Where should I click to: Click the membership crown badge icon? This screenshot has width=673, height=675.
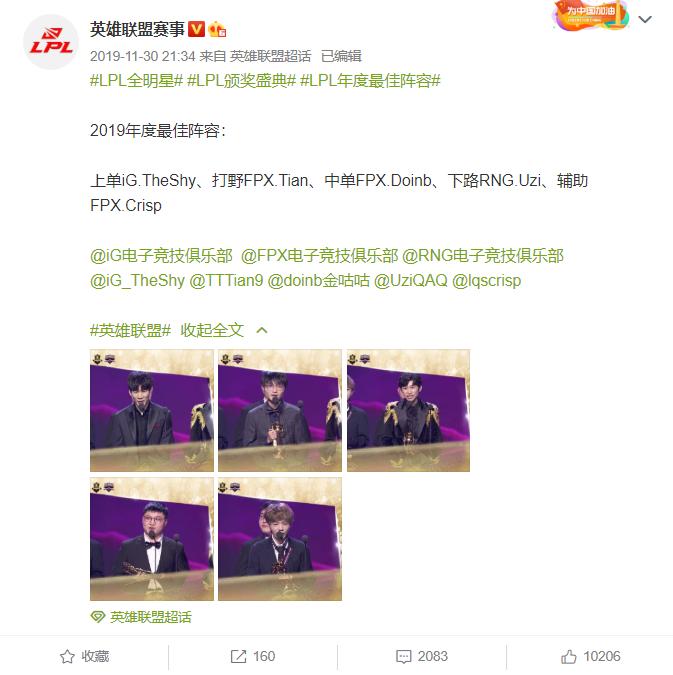click(x=217, y=30)
